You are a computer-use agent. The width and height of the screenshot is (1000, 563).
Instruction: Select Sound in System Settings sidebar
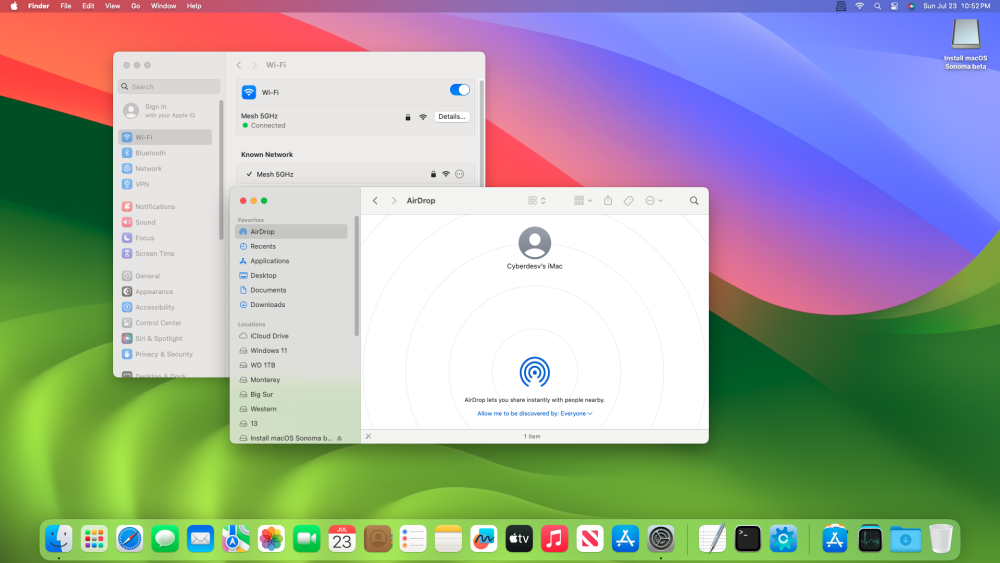pos(165,223)
